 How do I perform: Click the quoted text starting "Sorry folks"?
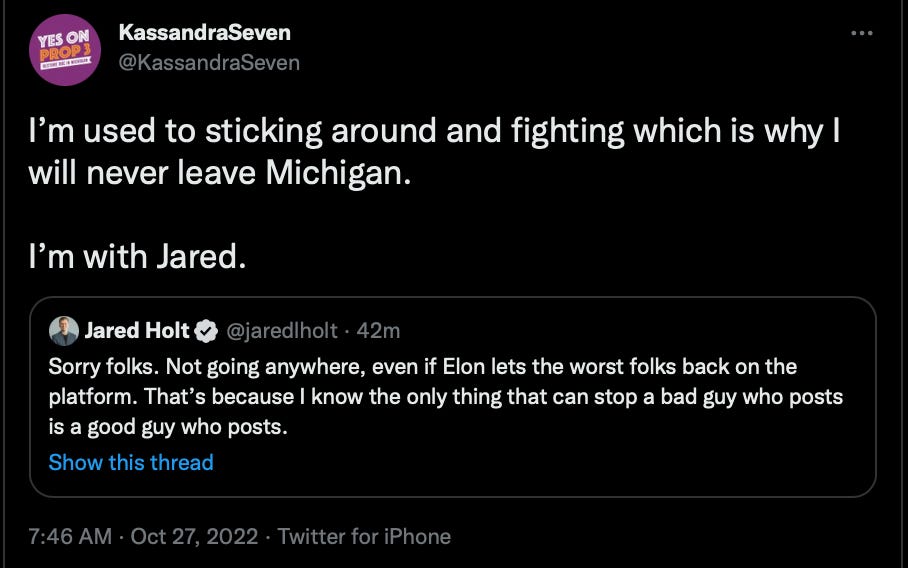tap(422, 366)
